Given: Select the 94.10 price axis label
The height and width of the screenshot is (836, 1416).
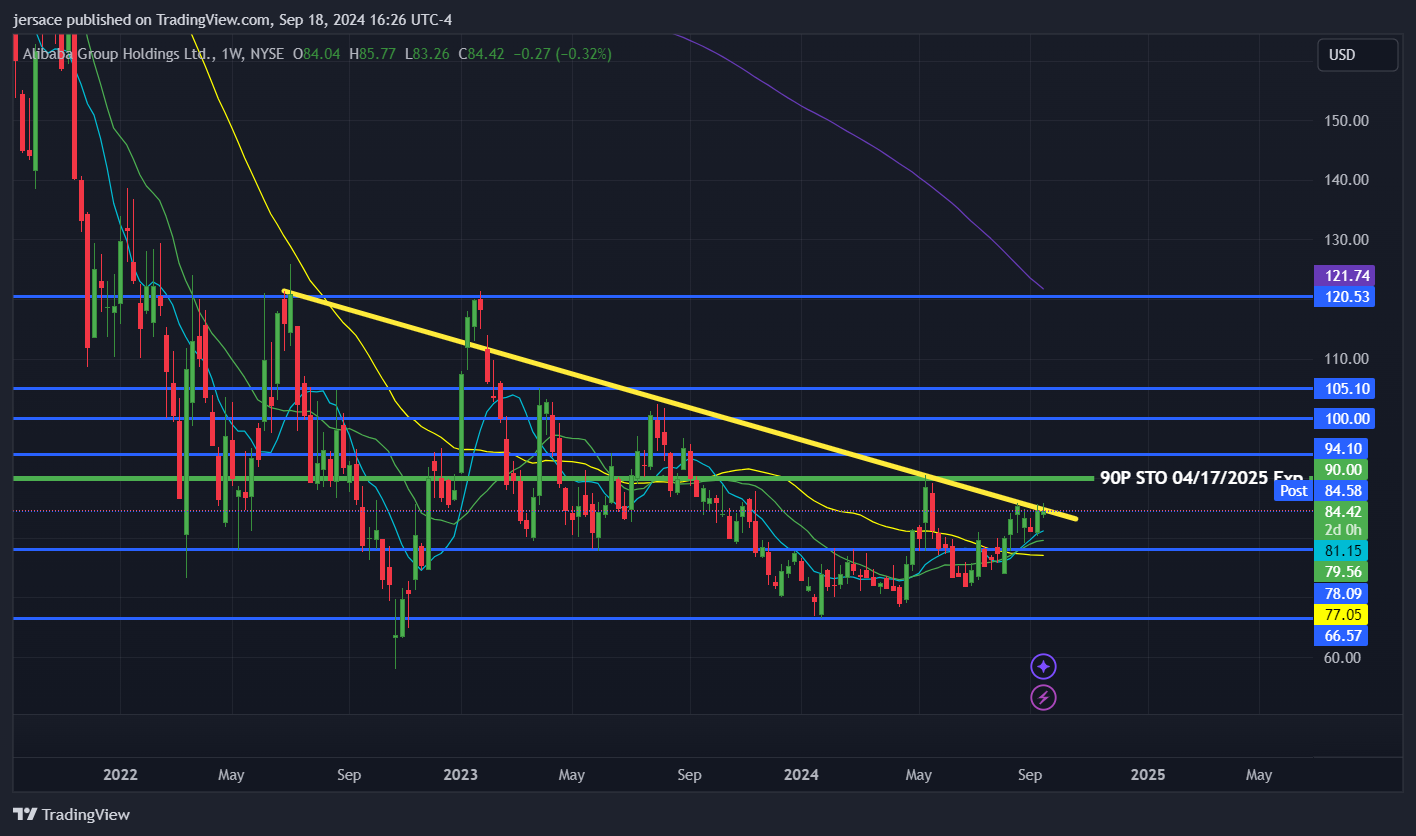Looking at the screenshot, I should point(1343,448).
